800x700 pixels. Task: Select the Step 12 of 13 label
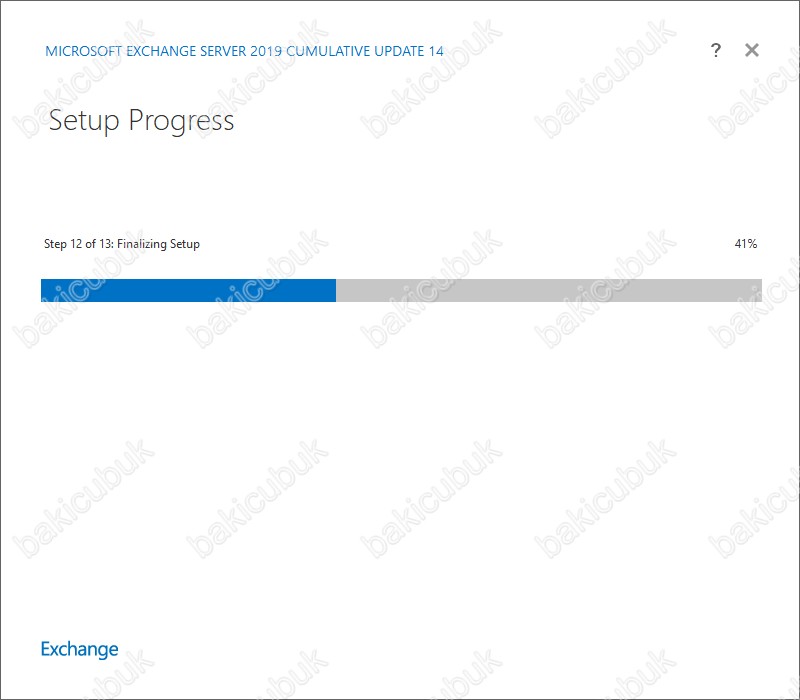(x=79, y=244)
